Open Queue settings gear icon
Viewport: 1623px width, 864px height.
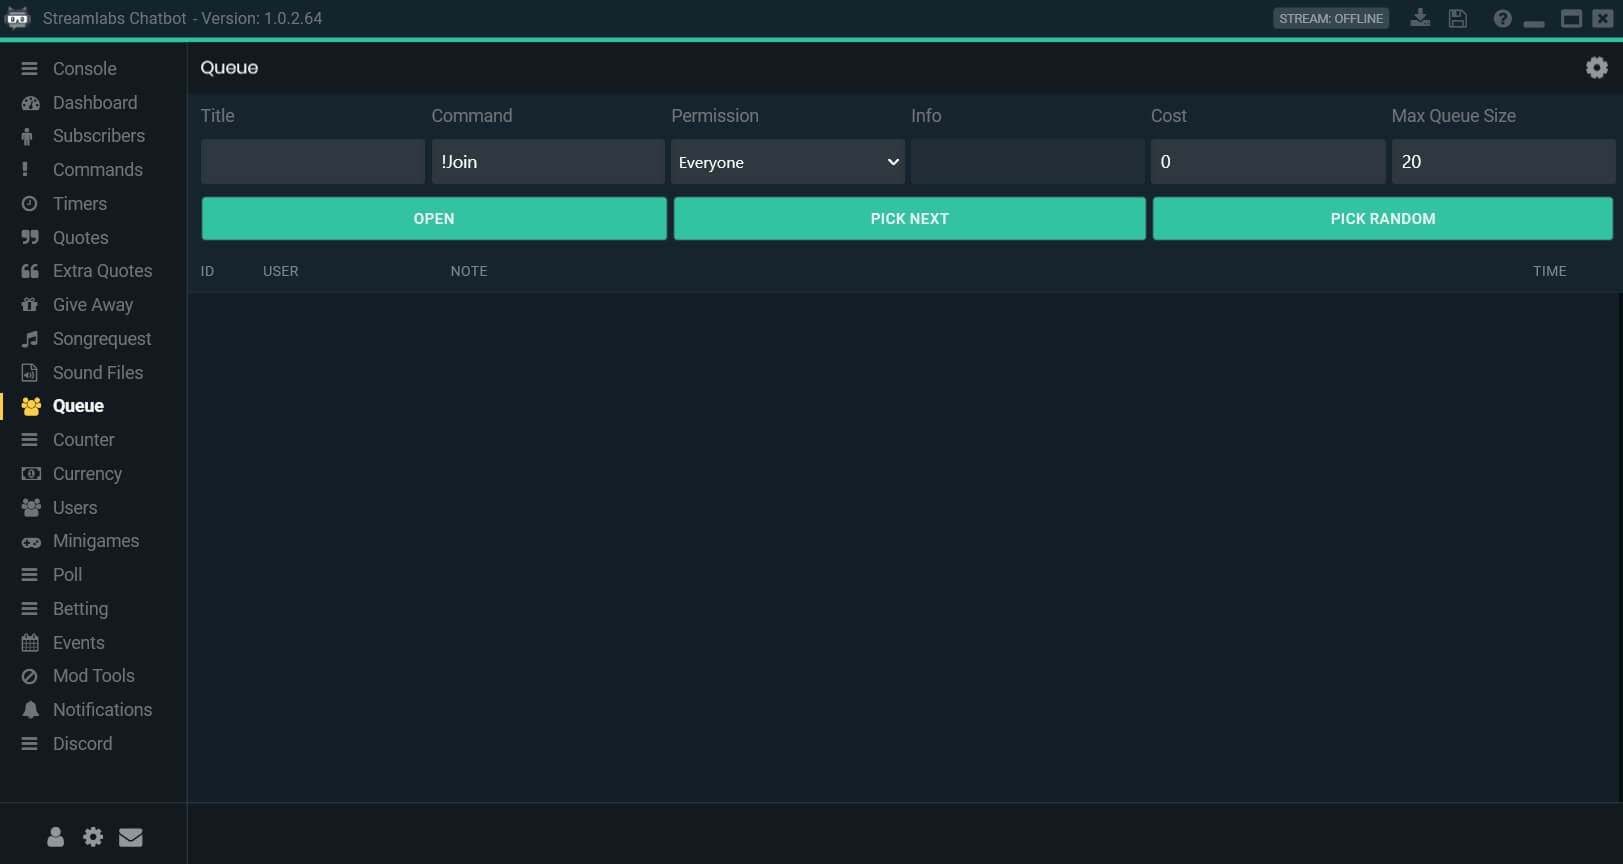[x=1596, y=67]
